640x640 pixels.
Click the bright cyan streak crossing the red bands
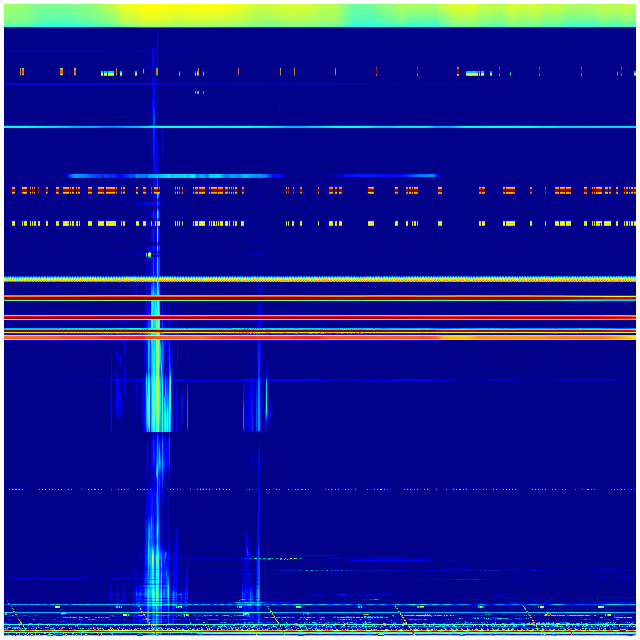tap(155, 310)
